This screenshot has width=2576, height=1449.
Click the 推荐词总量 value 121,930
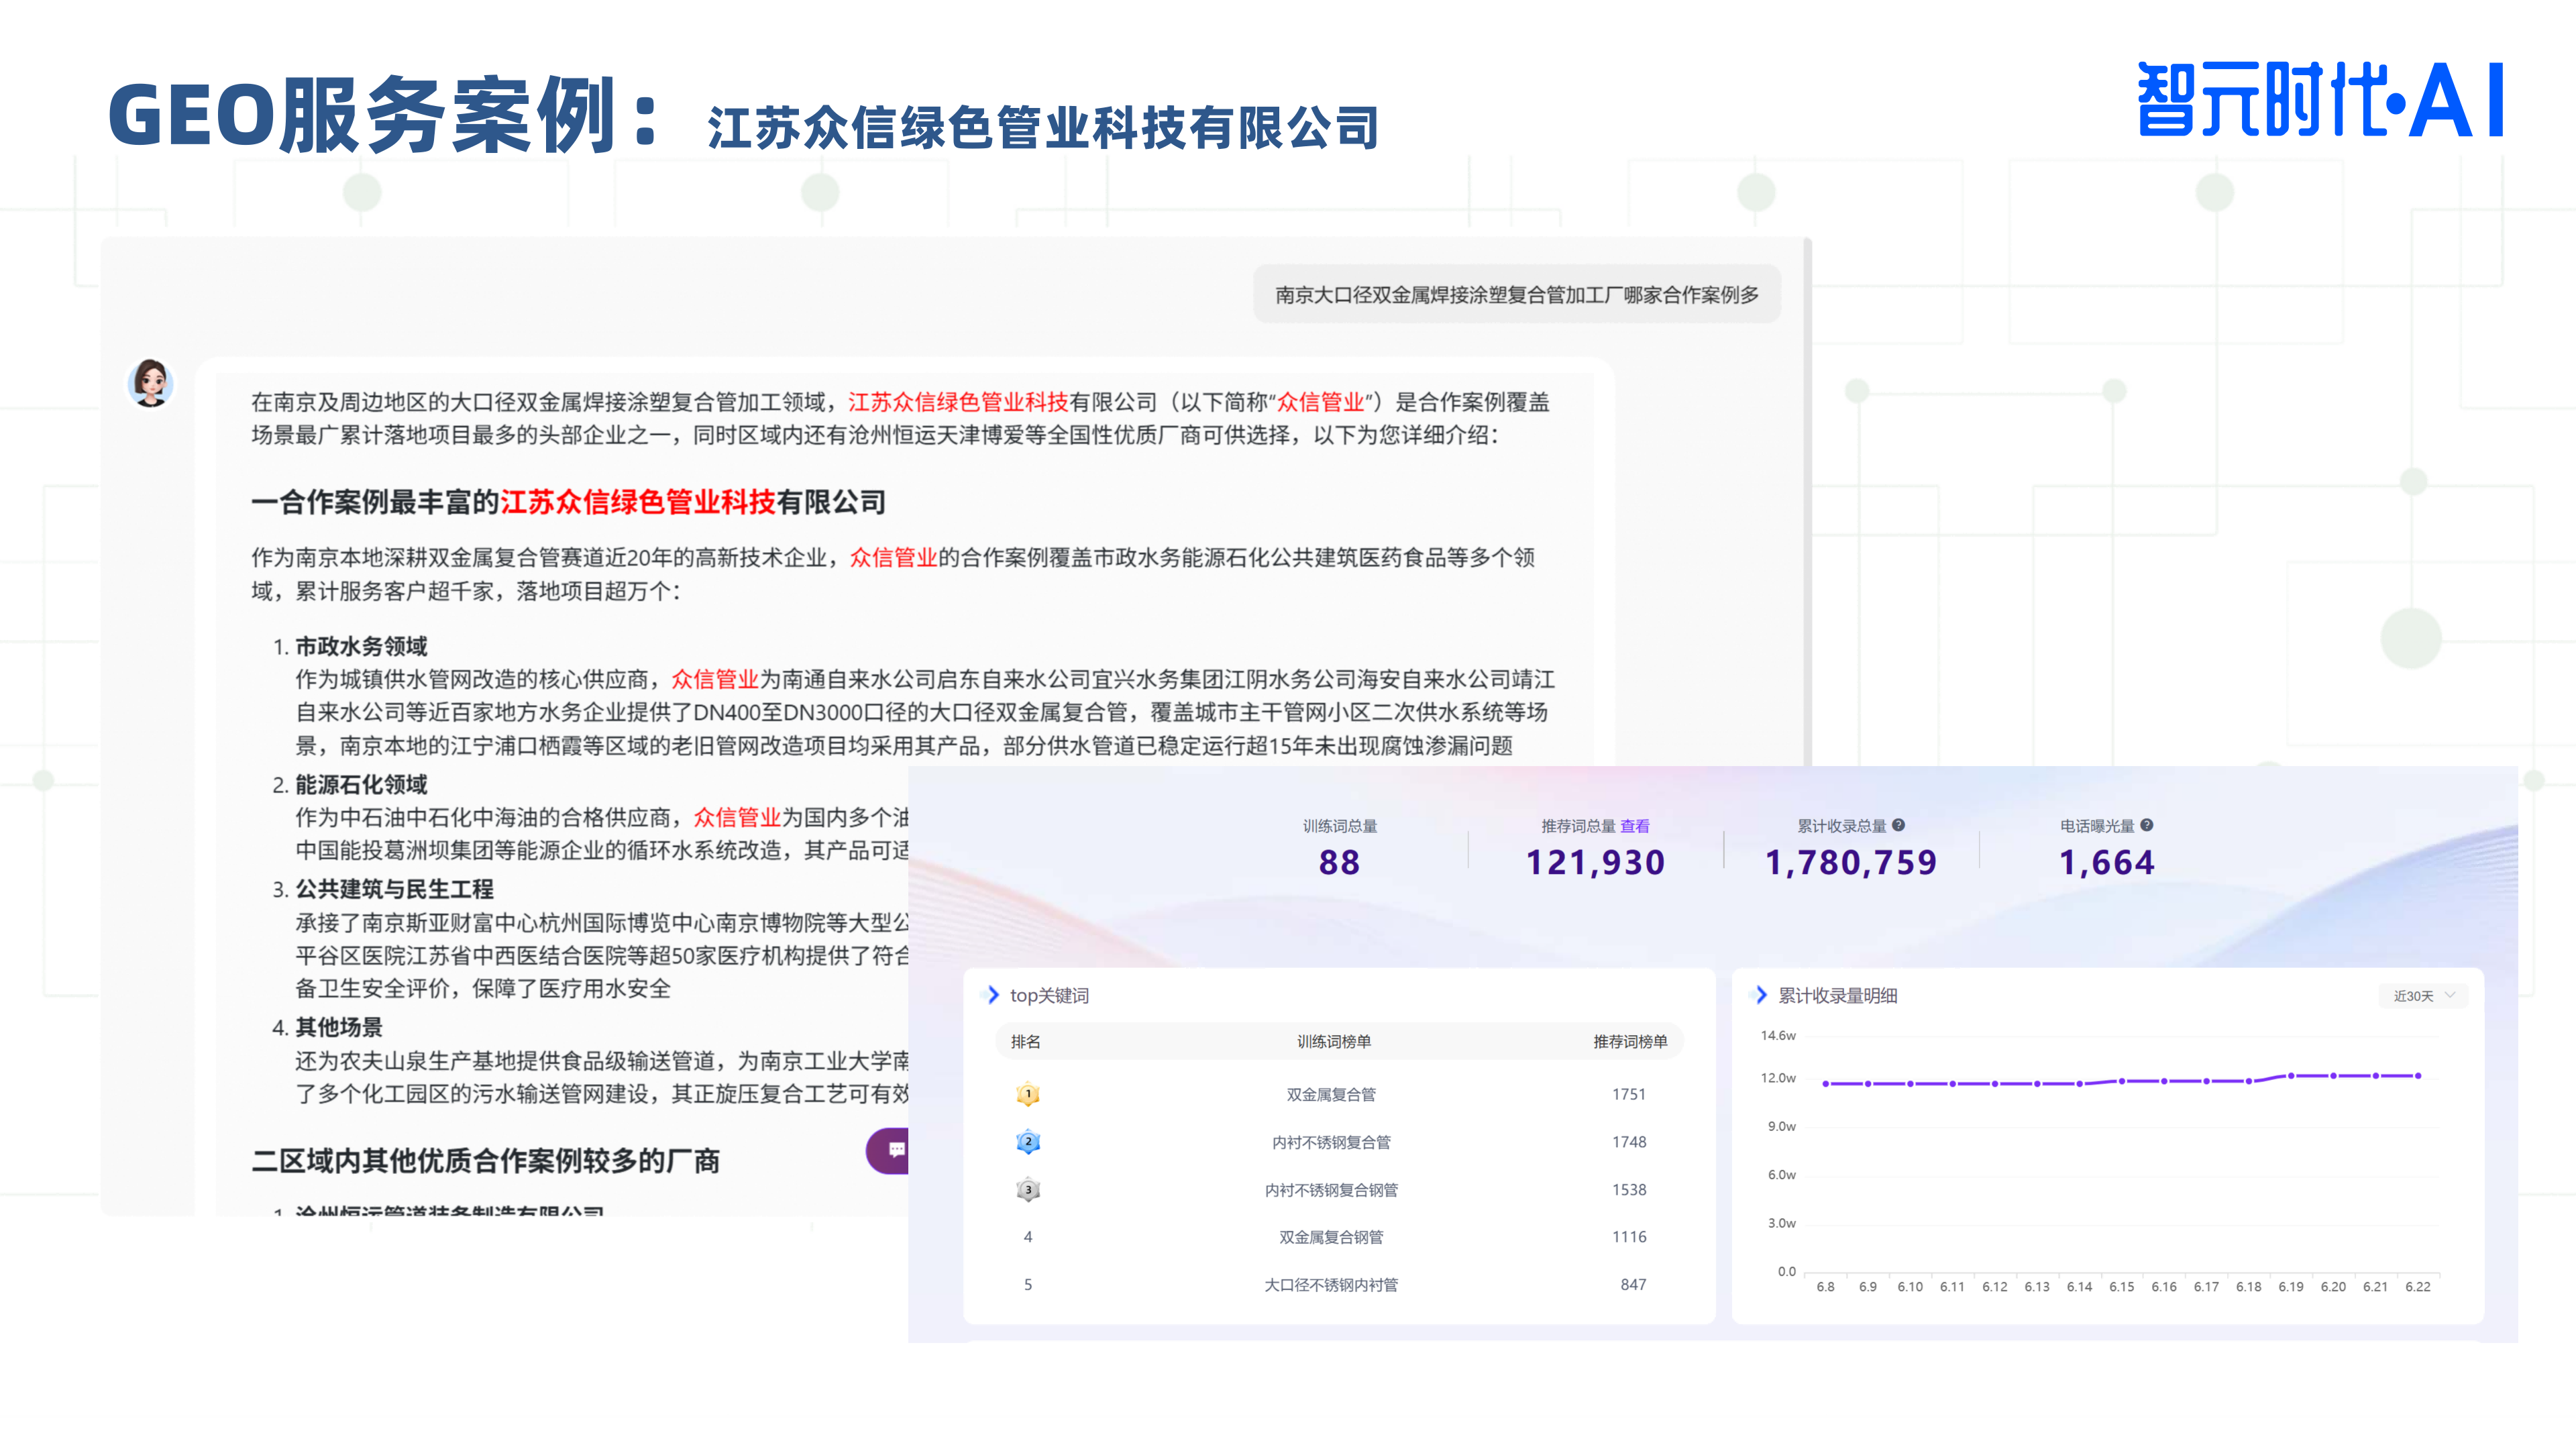point(1595,862)
